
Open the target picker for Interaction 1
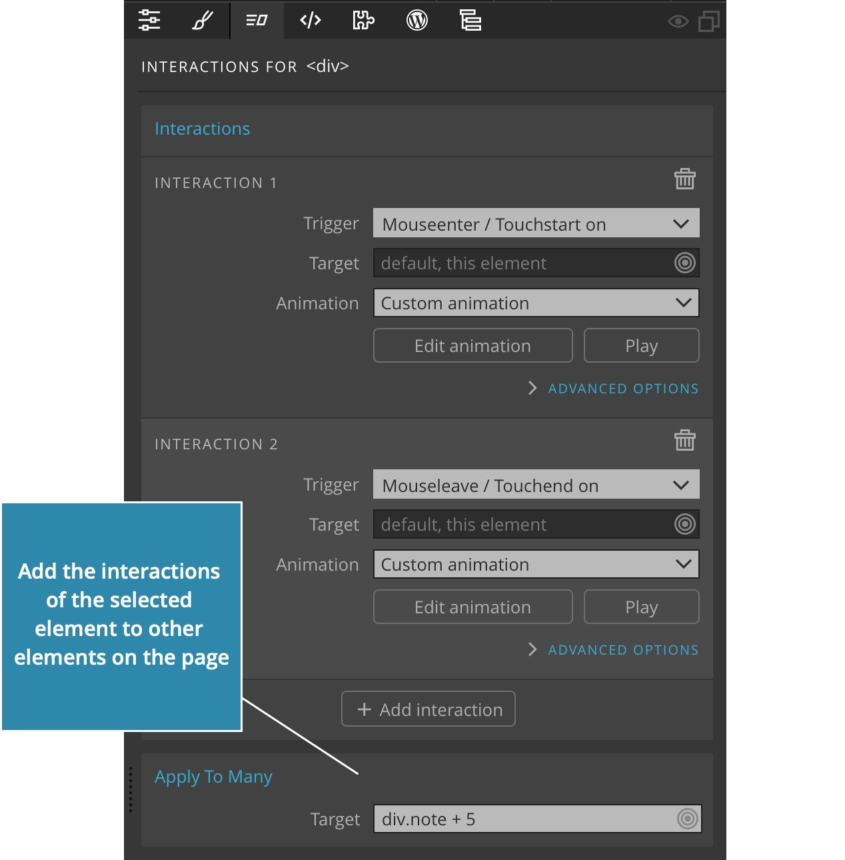(x=687, y=262)
